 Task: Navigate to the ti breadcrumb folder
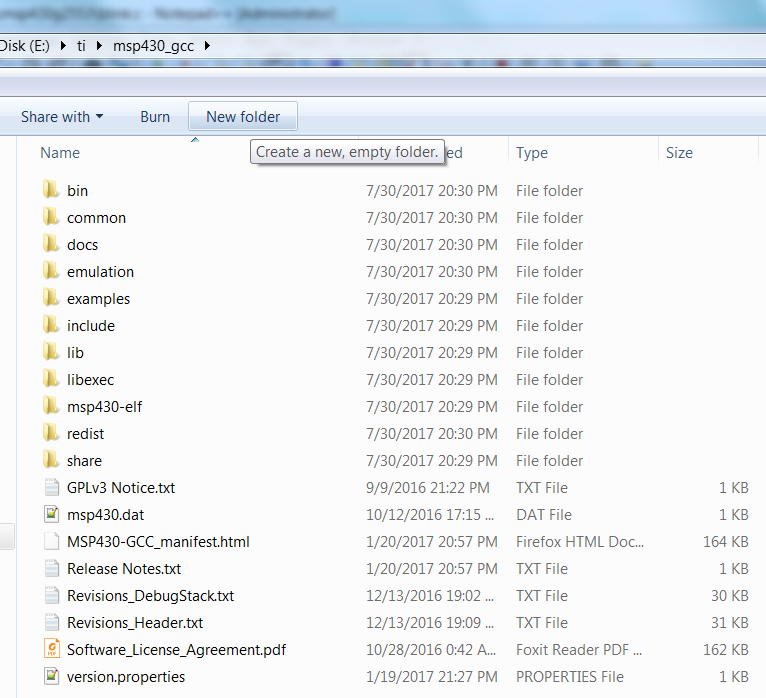coord(82,46)
